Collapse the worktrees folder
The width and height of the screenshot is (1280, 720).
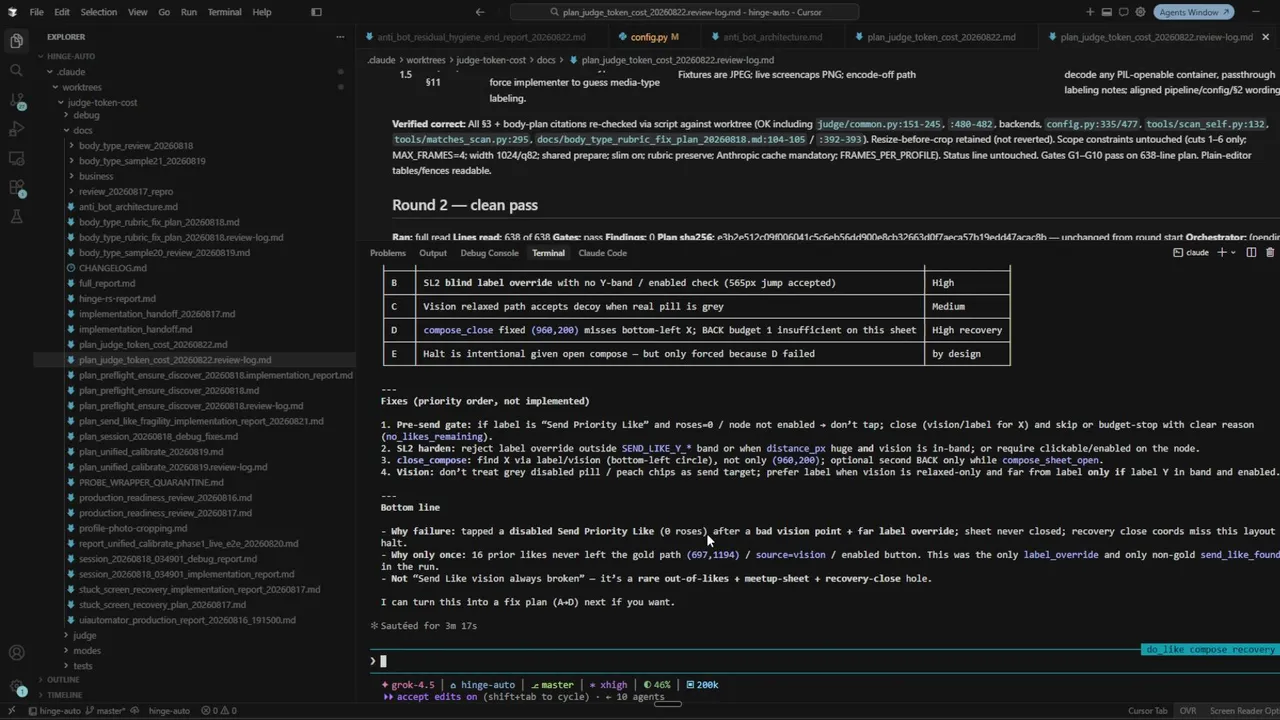tap(81, 87)
